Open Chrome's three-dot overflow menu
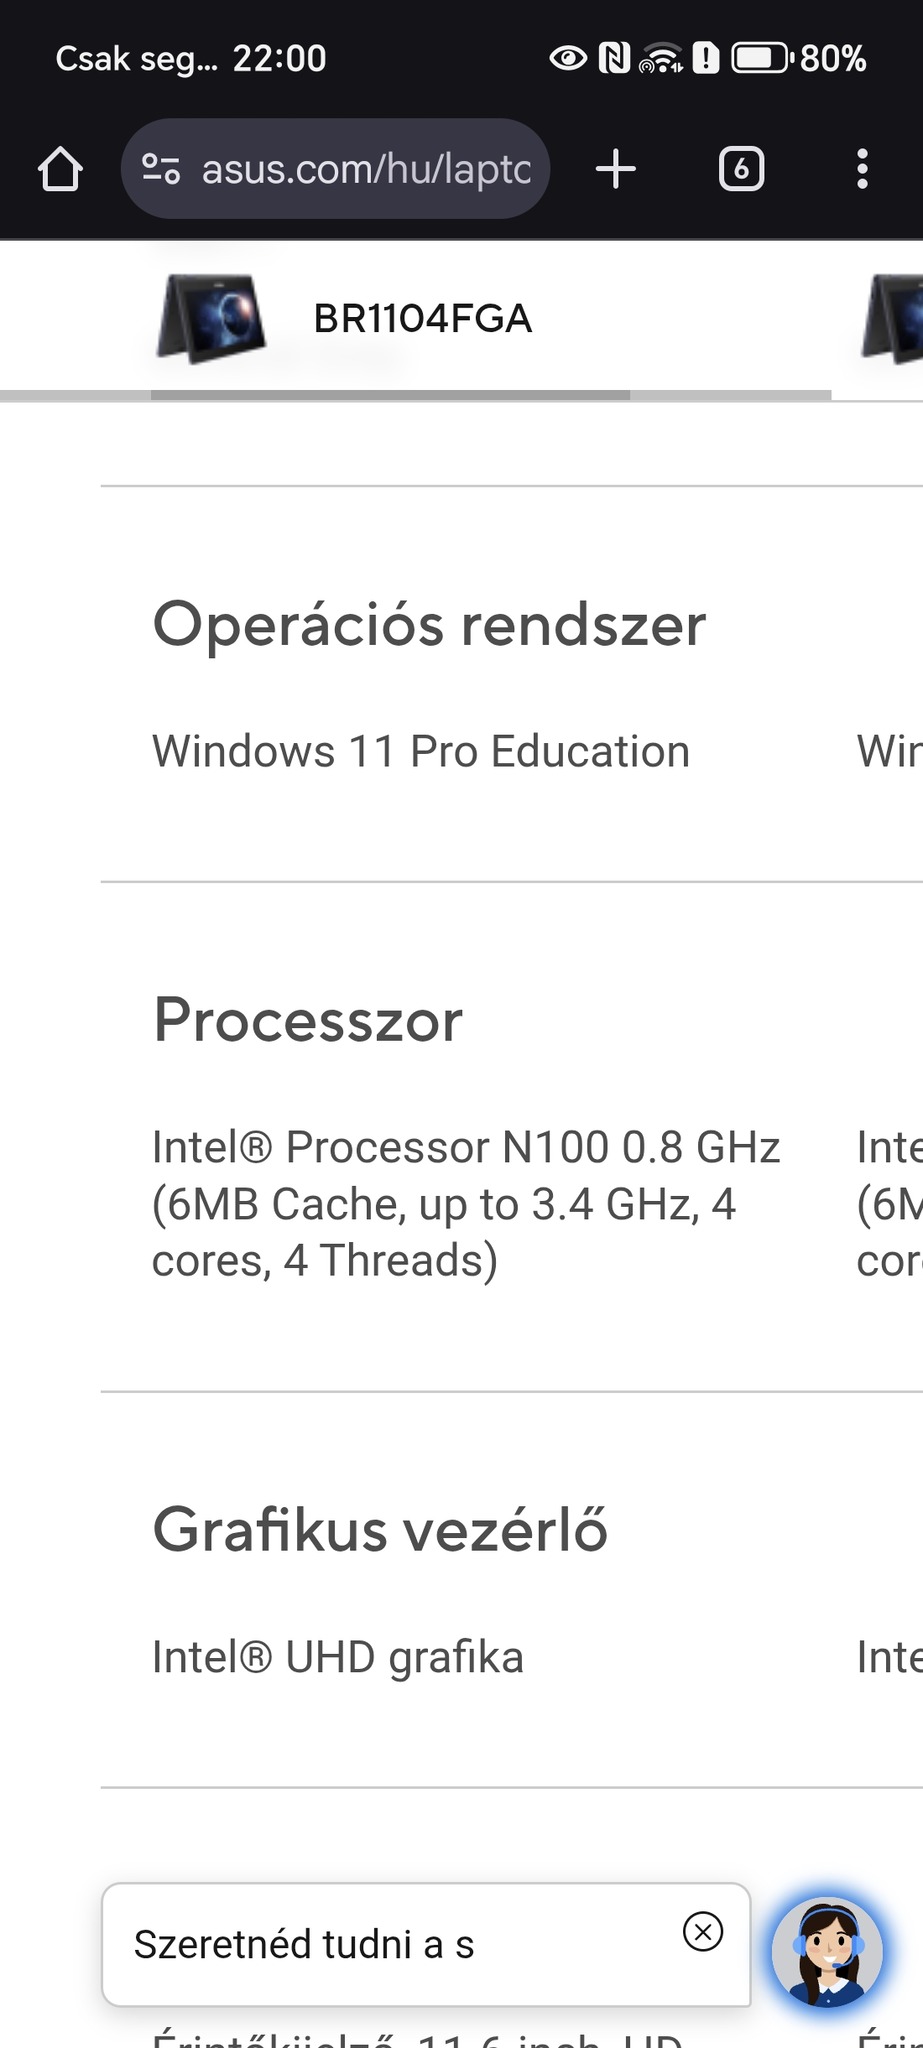This screenshot has width=923, height=2048. coord(862,169)
